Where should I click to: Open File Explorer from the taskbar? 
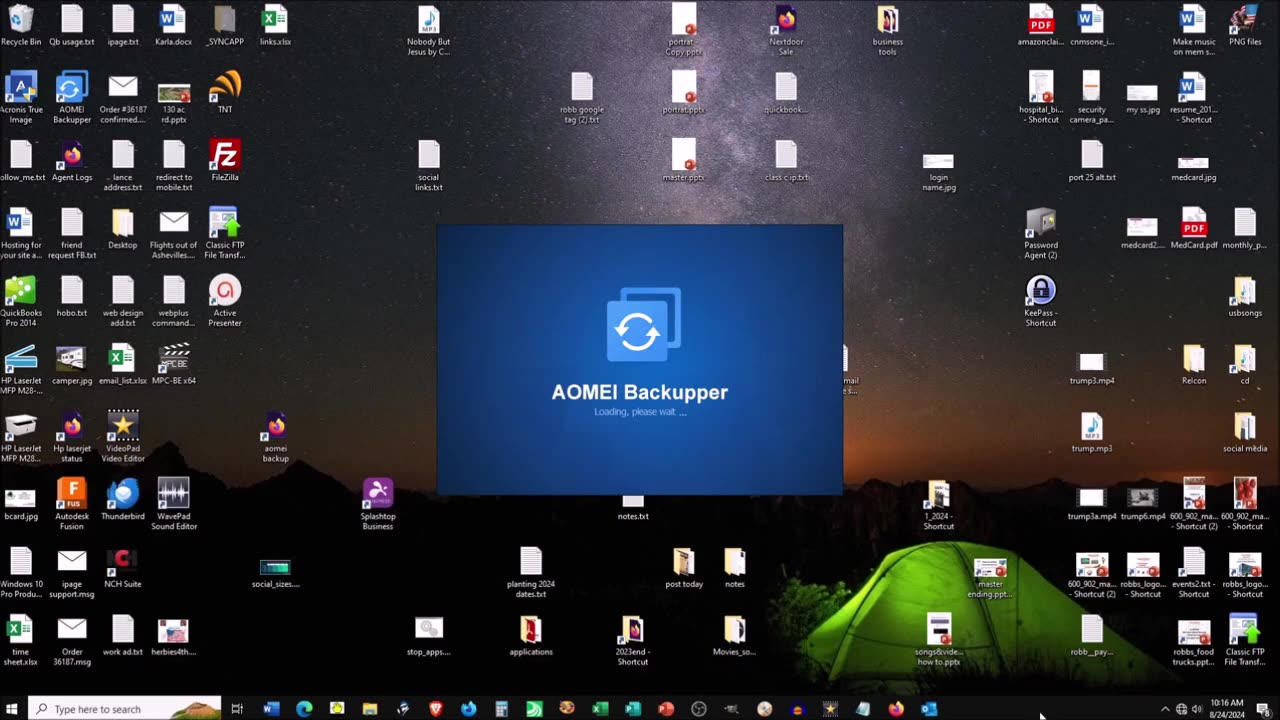click(x=370, y=709)
